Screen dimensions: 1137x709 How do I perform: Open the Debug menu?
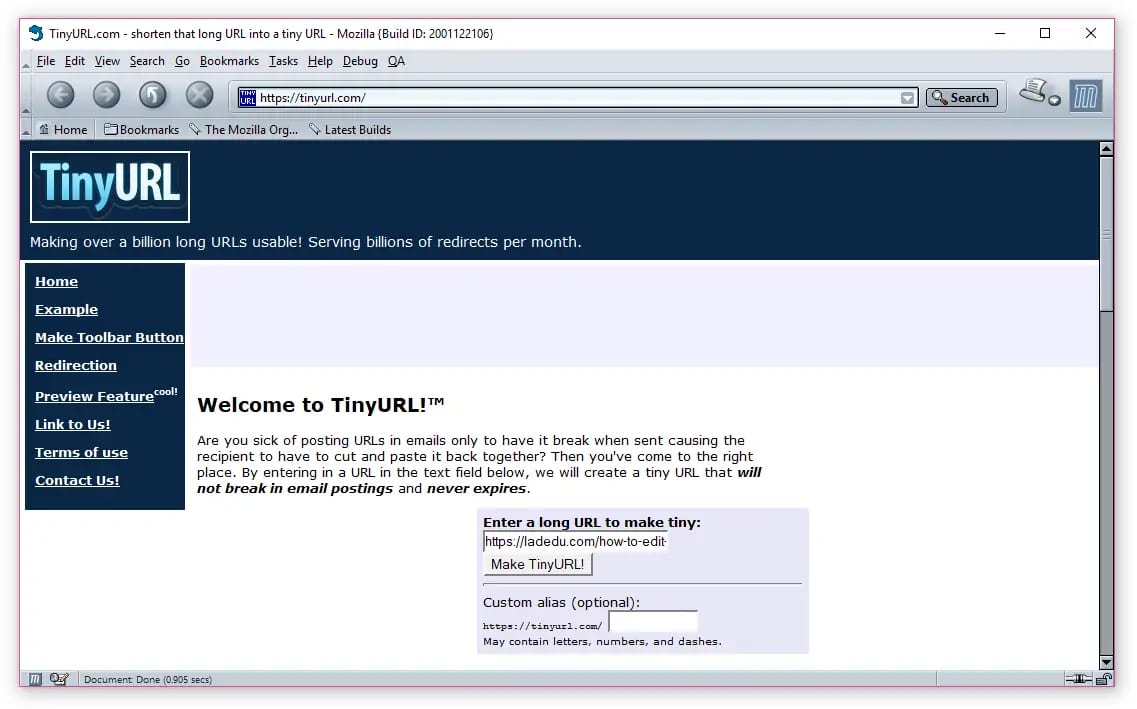pyautogui.click(x=360, y=61)
